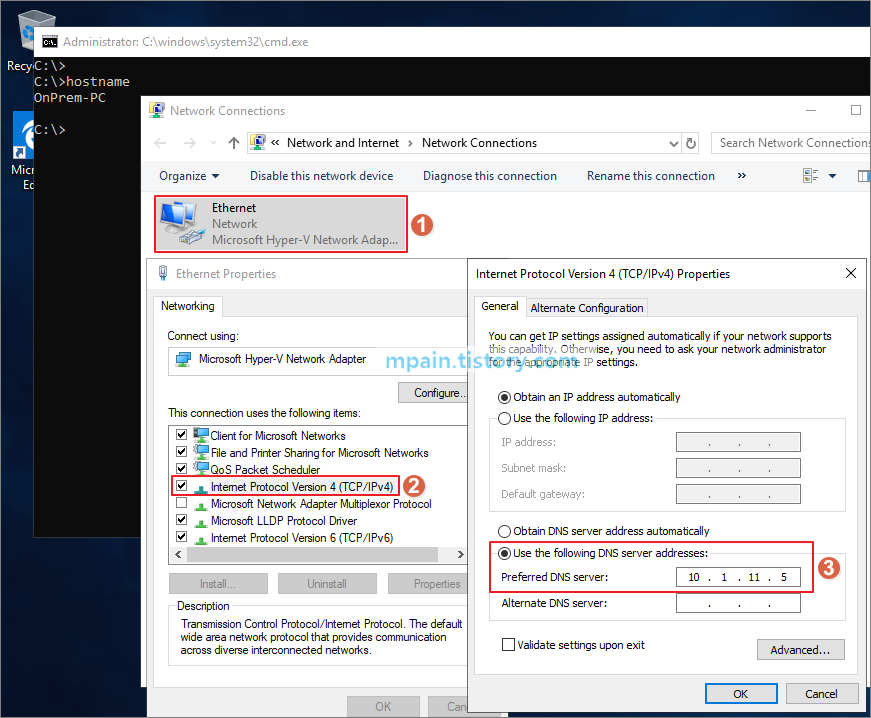The width and height of the screenshot is (871, 718).
Task: Click the address bar control panel icon
Action: [257, 143]
